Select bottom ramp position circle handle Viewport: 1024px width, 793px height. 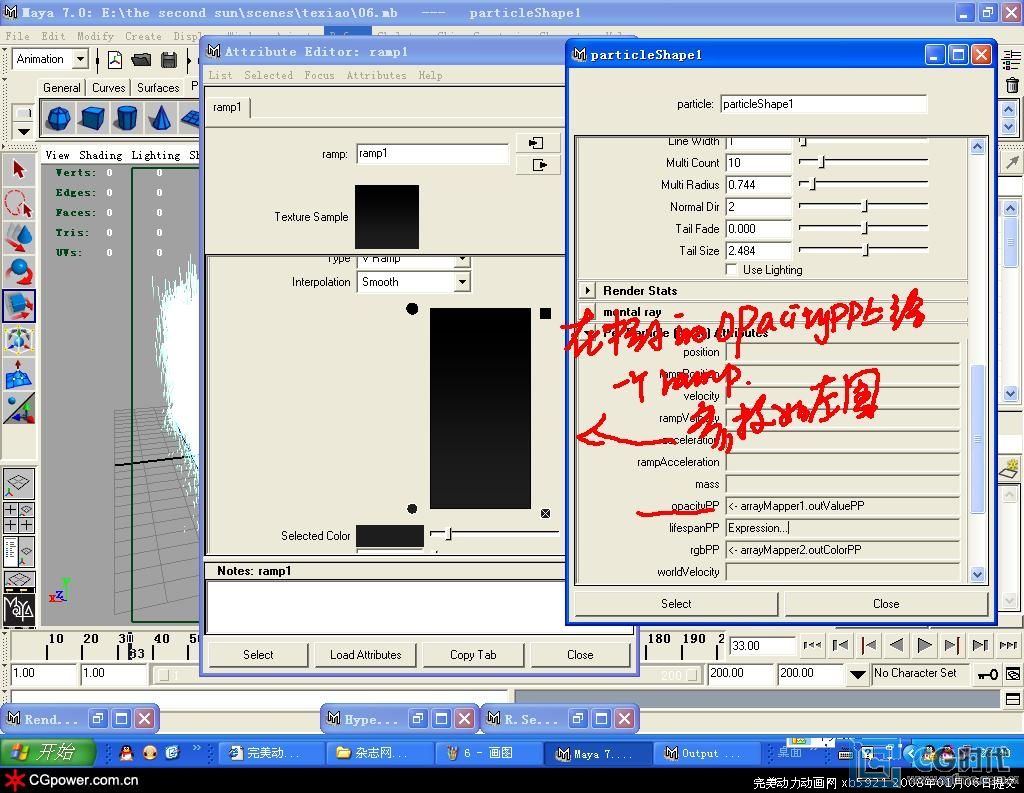(x=412, y=508)
